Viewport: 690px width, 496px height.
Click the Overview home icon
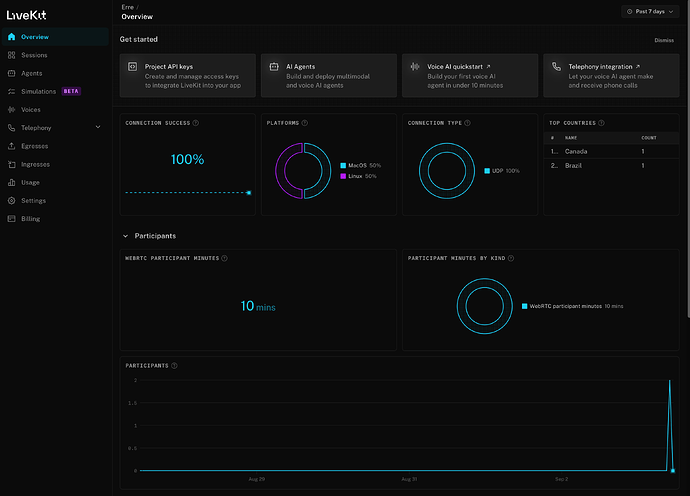[11, 37]
